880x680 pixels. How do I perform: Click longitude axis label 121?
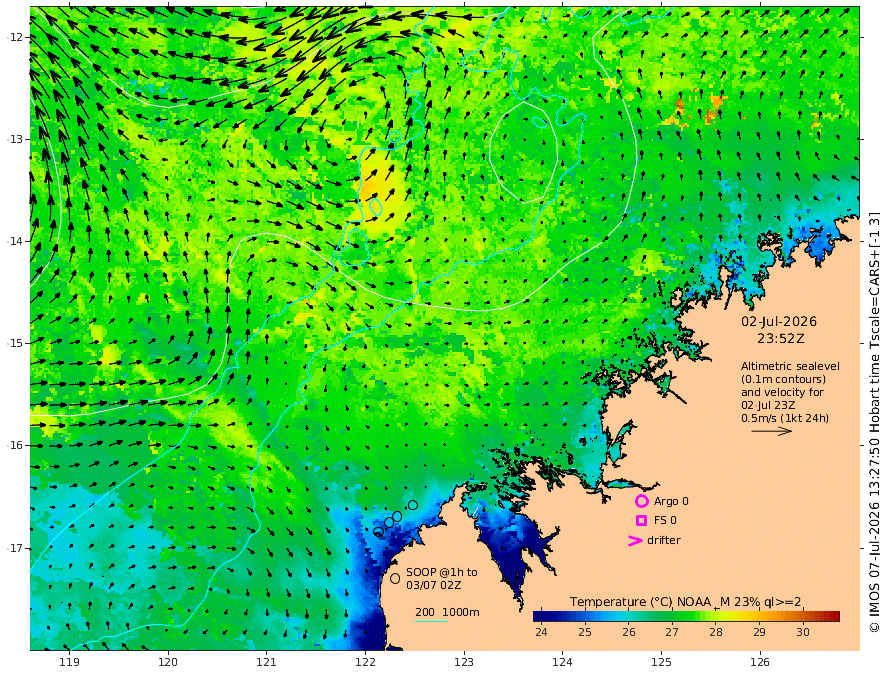click(x=267, y=662)
